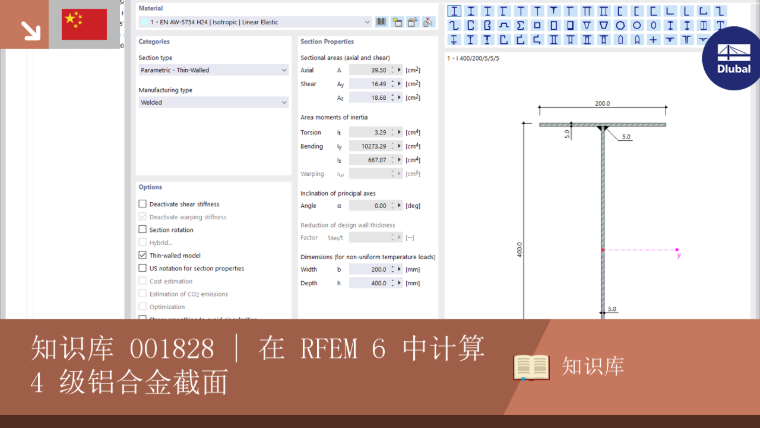Select the first I-section shape icon
760x428 pixels.
click(454, 11)
